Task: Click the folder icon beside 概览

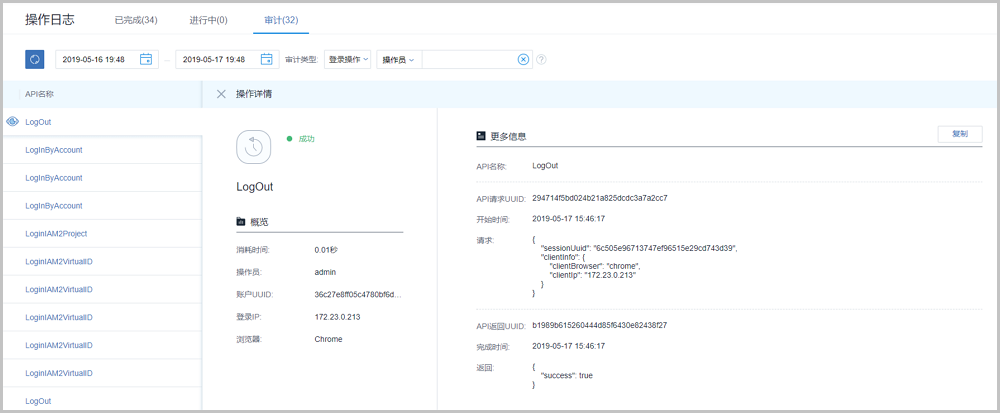Action: pos(240,221)
